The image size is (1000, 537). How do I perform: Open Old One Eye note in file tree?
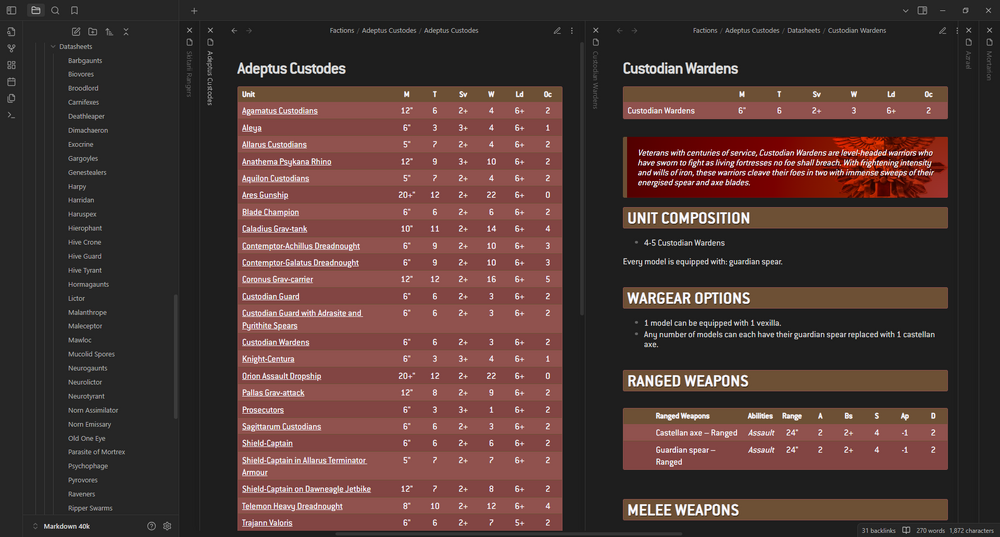coord(87,438)
